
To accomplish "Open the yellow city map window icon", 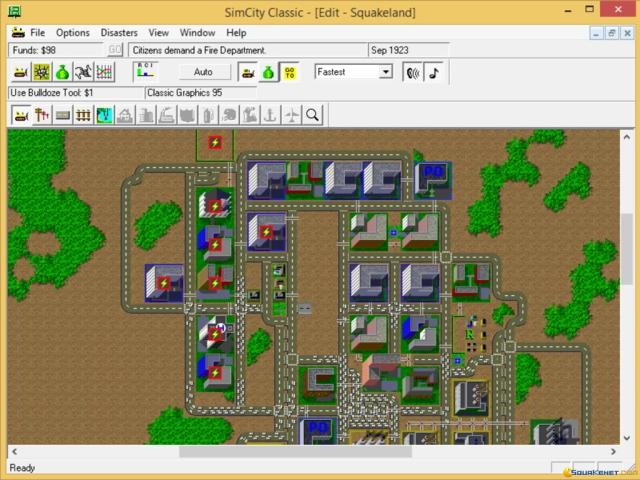I will 41,72.
